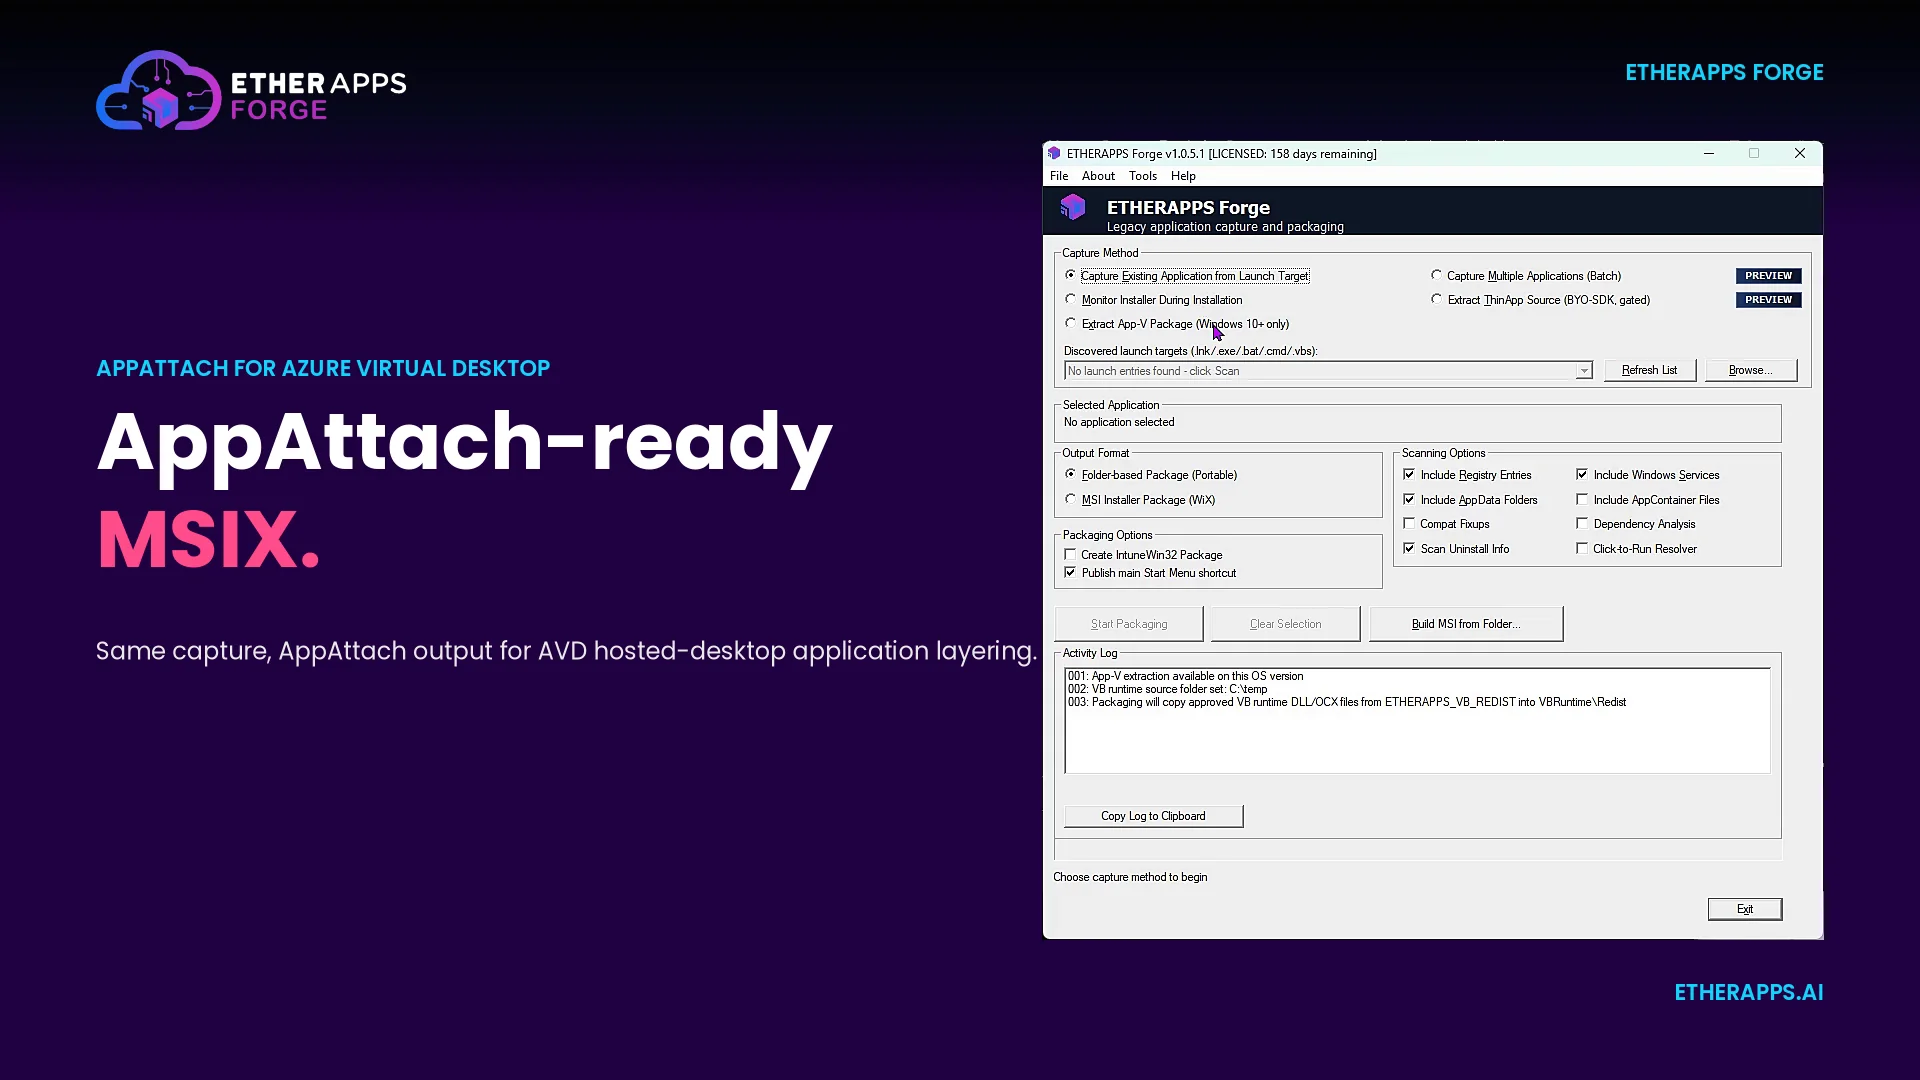Screen dimensions: 1920x1080
Task: Open the Tools menu
Action: point(1143,176)
